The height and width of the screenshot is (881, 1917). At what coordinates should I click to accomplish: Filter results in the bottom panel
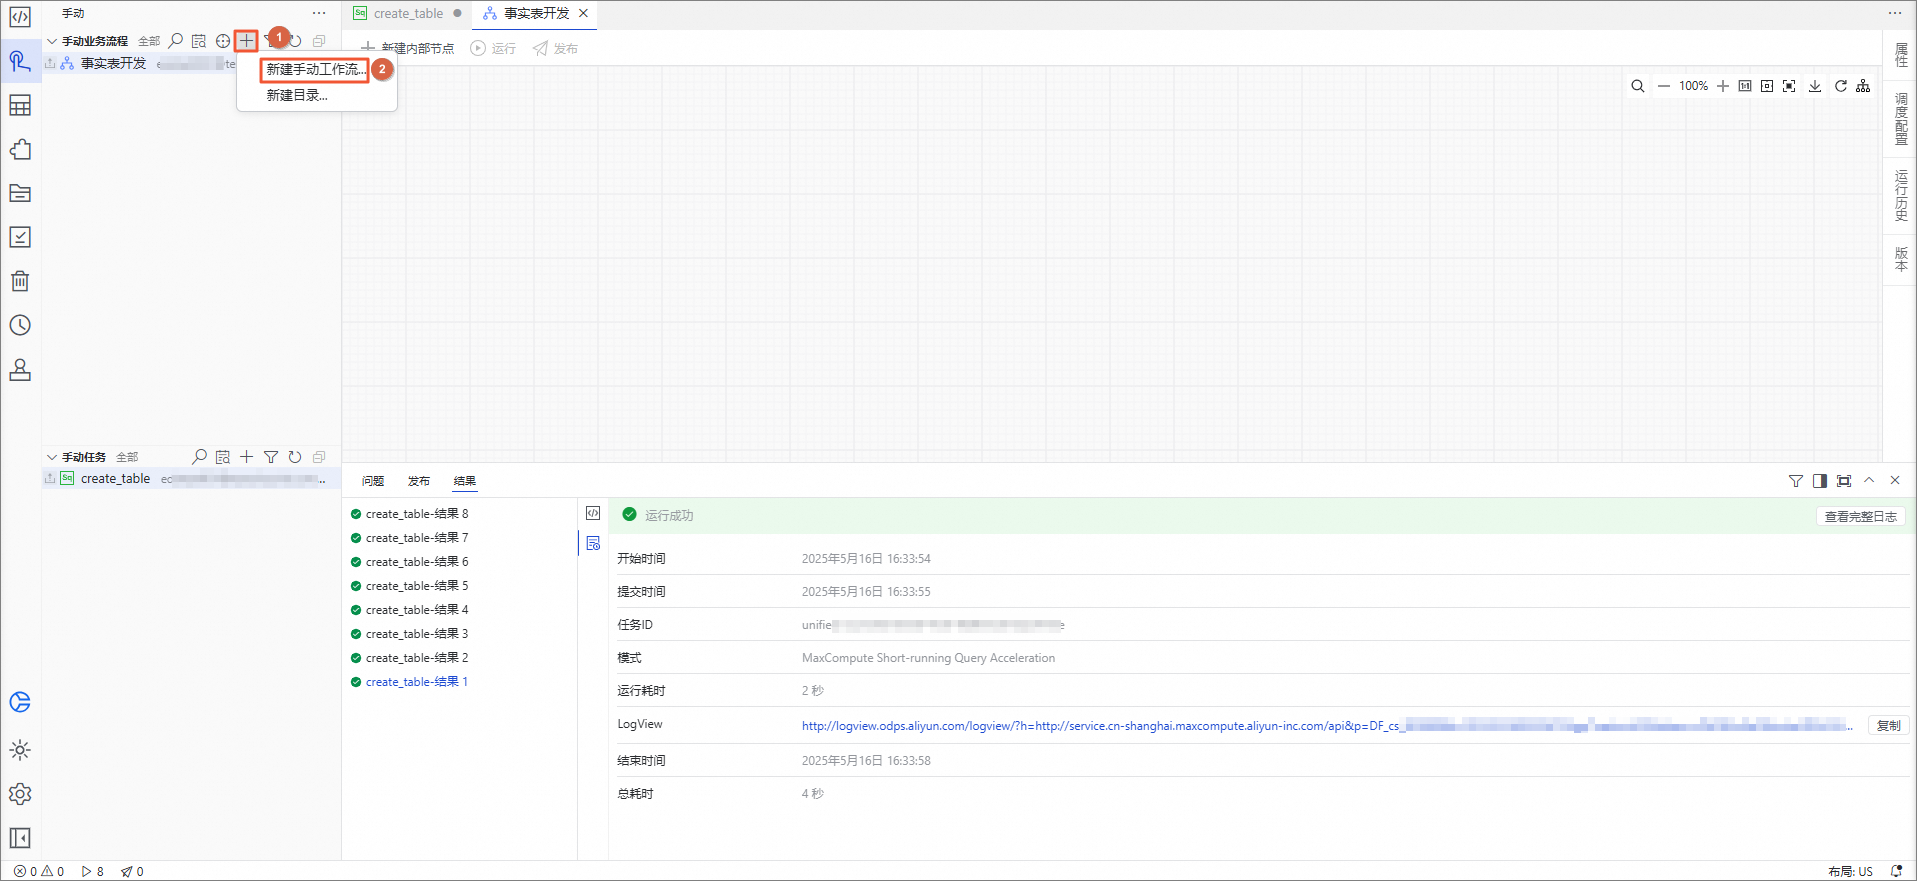click(1796, 481)
